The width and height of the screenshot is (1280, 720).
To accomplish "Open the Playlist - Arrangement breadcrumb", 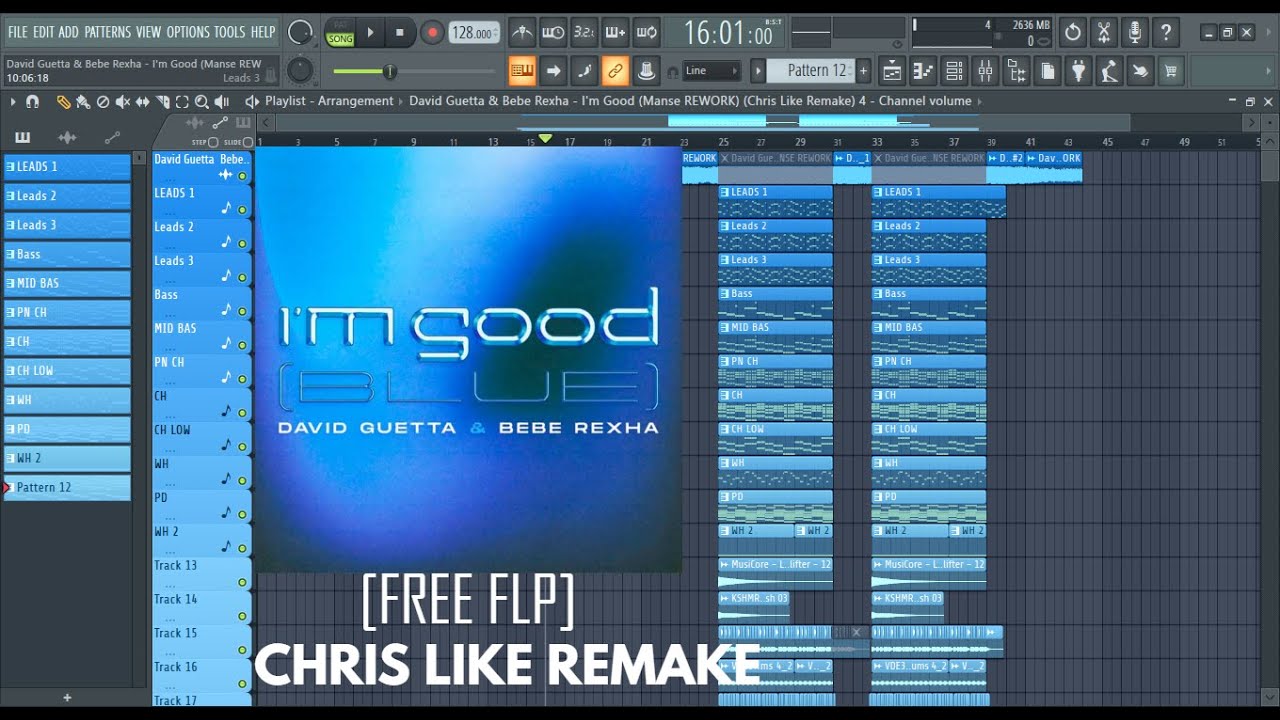I will (329, 101).
